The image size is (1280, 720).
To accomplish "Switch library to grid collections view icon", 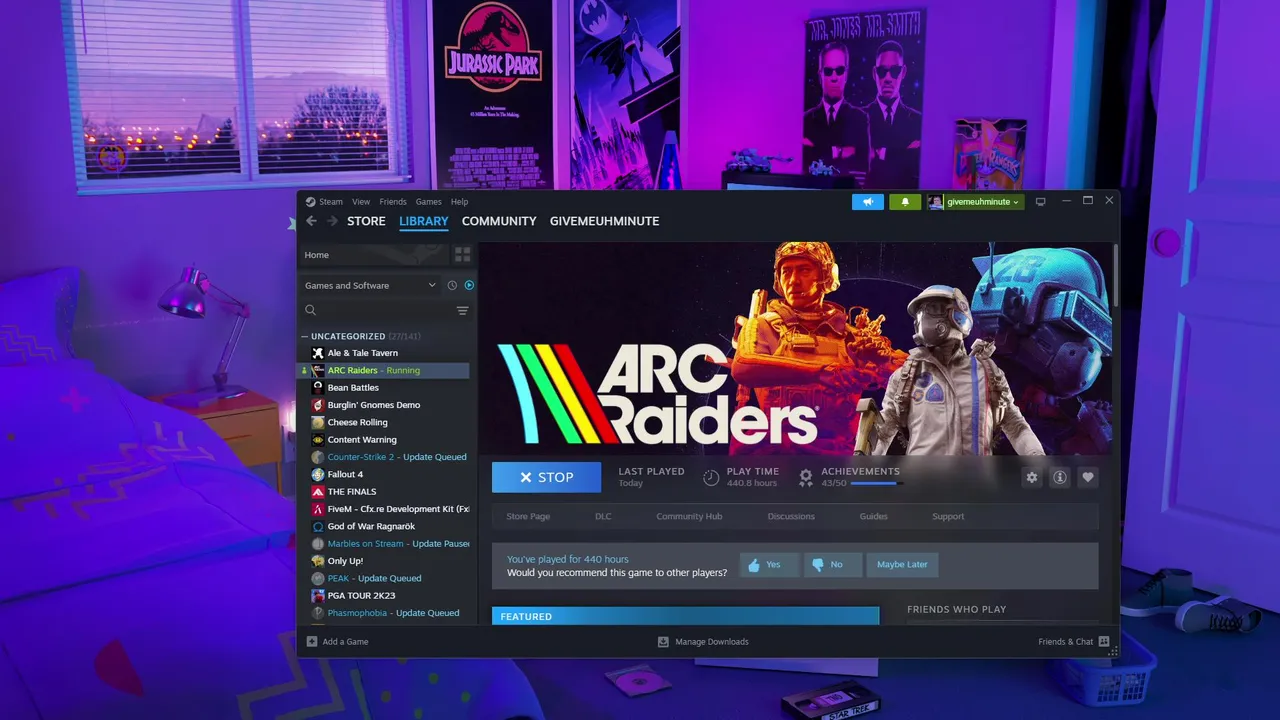I will (462, 255).
